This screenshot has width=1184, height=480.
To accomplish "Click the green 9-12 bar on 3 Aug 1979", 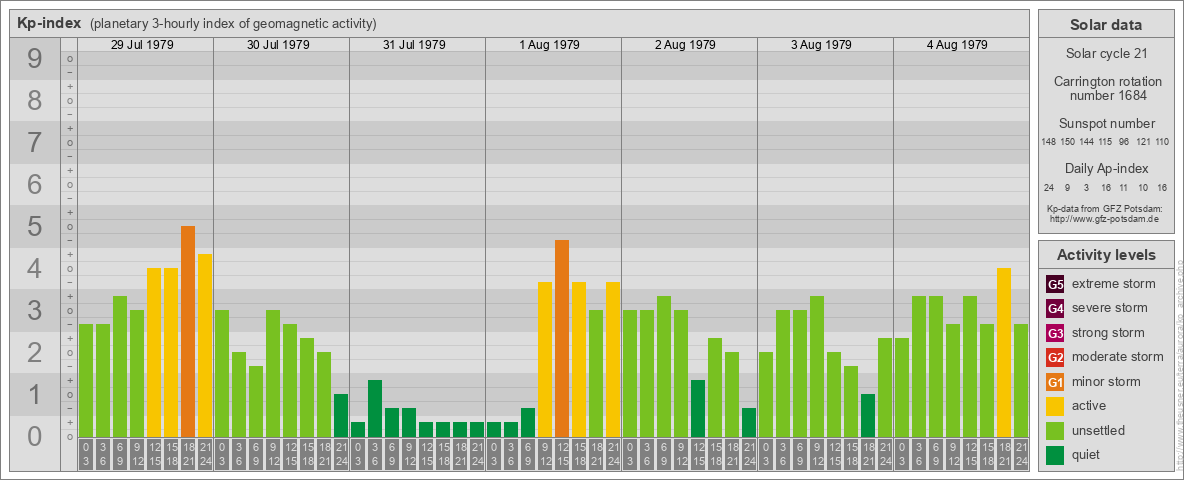I will point(816,367).
